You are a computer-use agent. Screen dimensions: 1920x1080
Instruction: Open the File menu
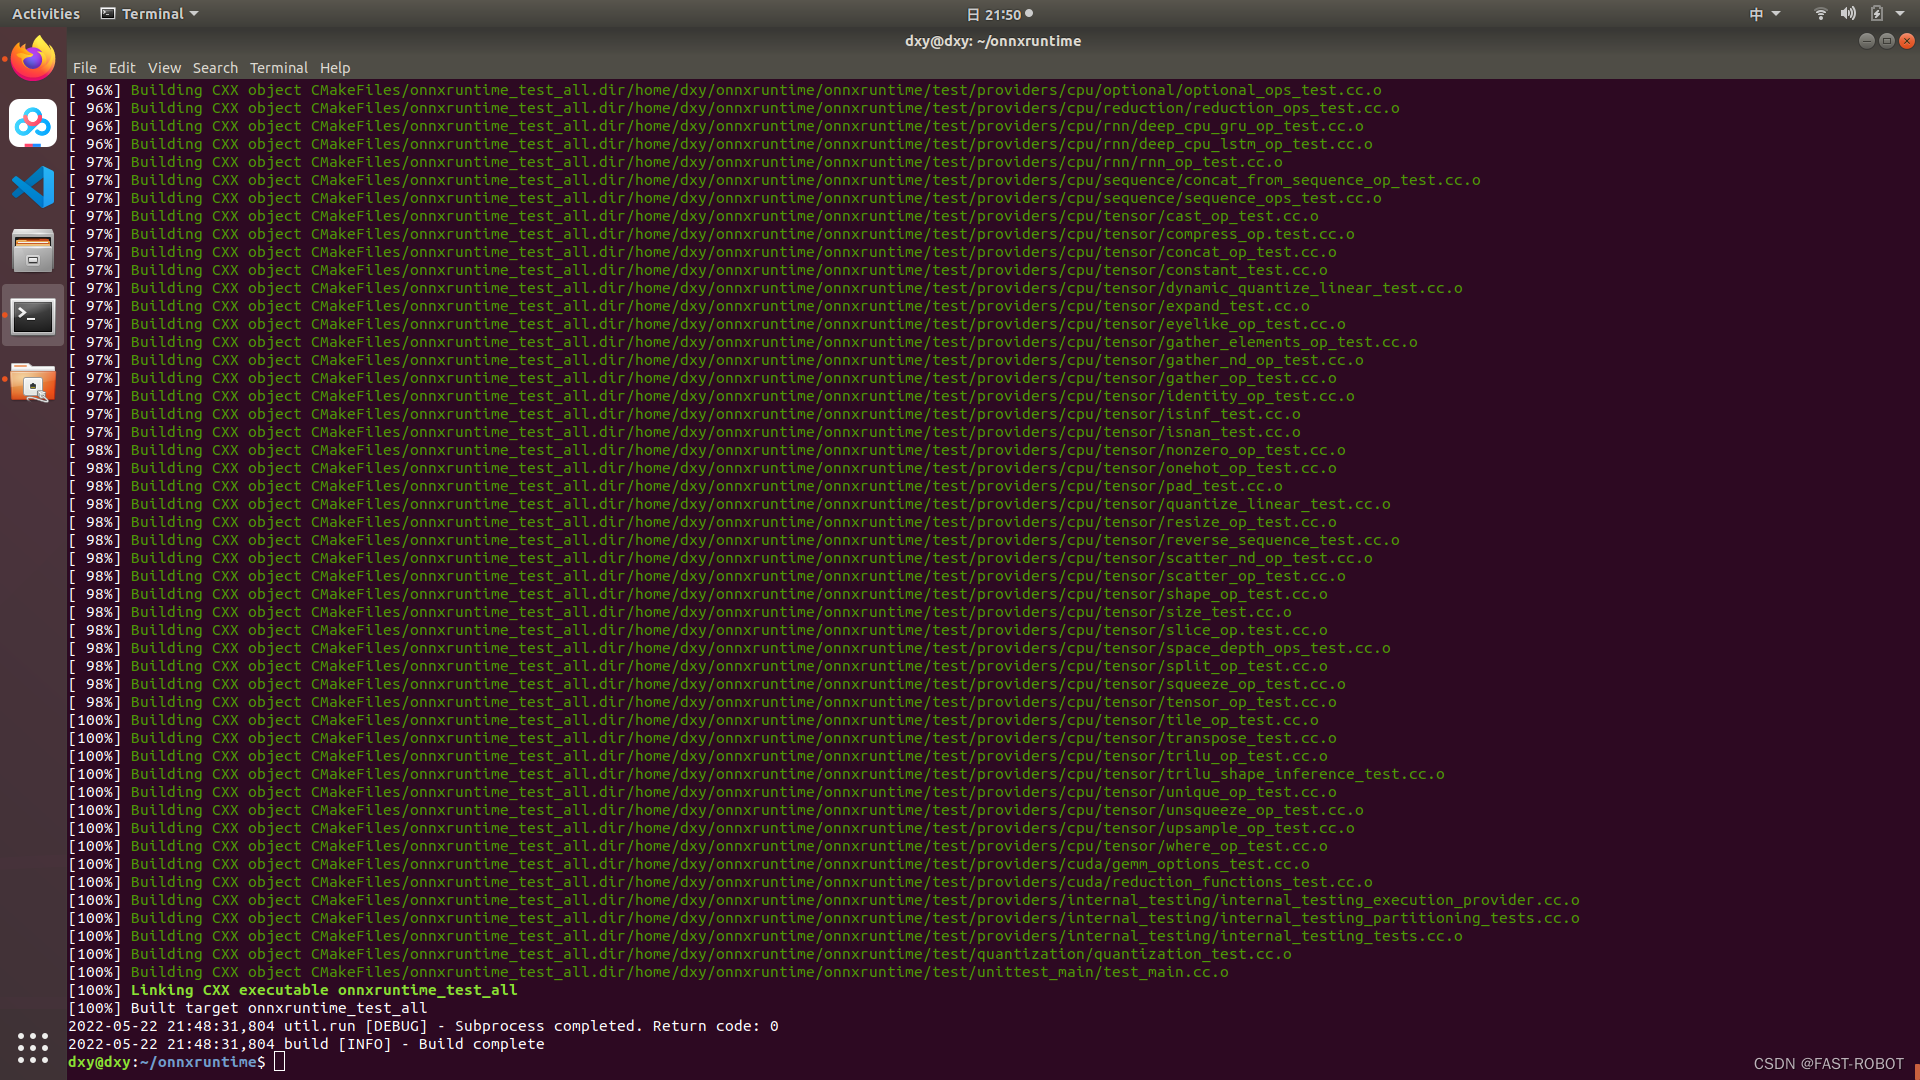(85, 68)
